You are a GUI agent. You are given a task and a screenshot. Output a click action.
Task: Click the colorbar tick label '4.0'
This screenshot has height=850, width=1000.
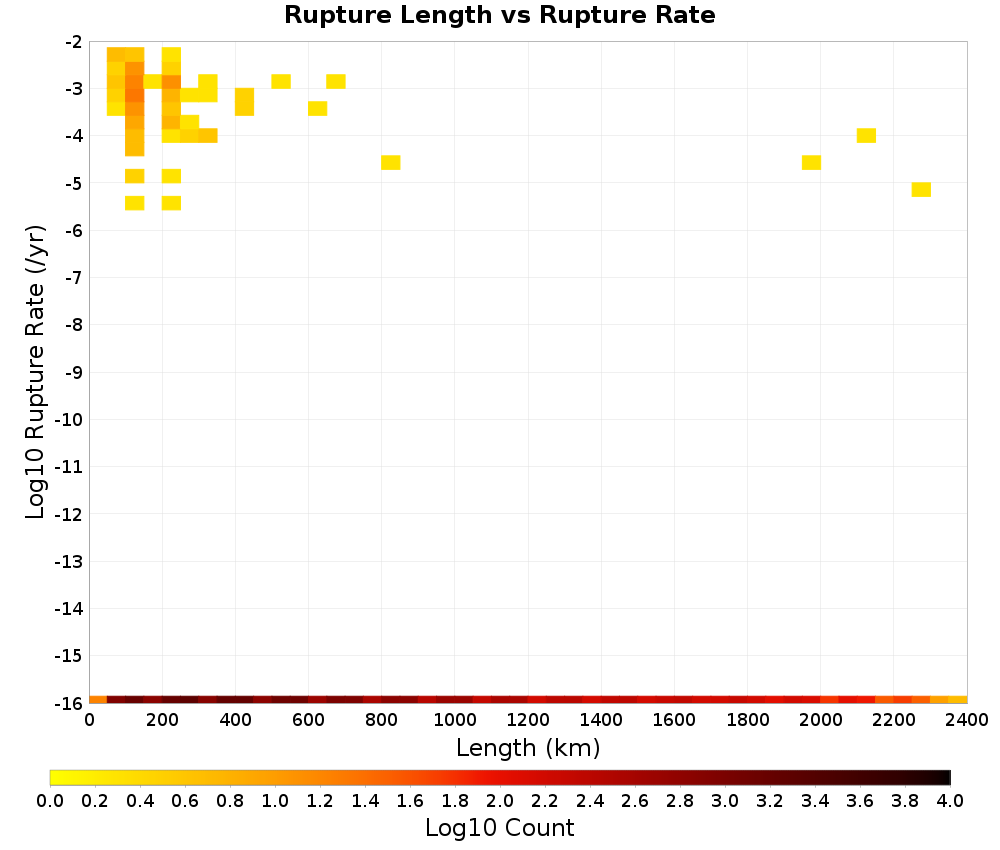tap(950, 801)
